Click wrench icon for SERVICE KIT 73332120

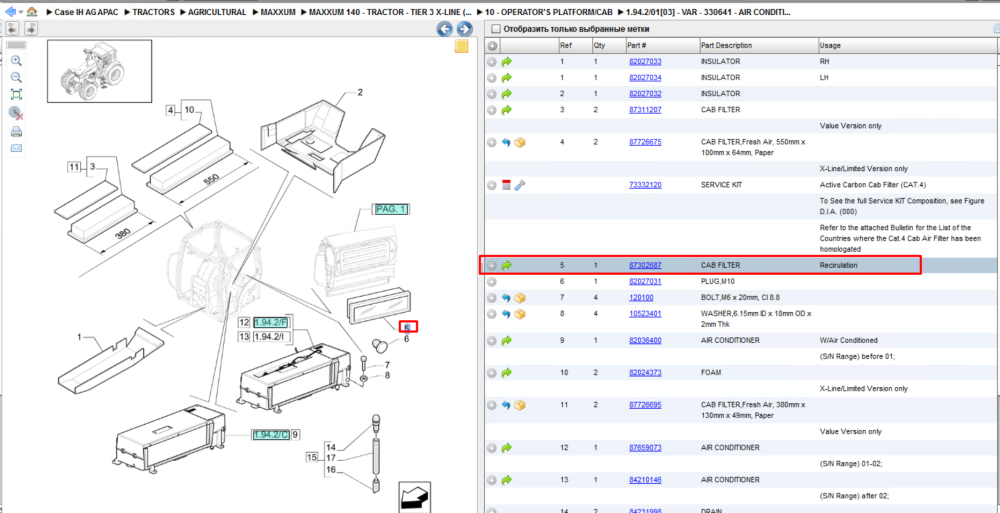point(520,185)
